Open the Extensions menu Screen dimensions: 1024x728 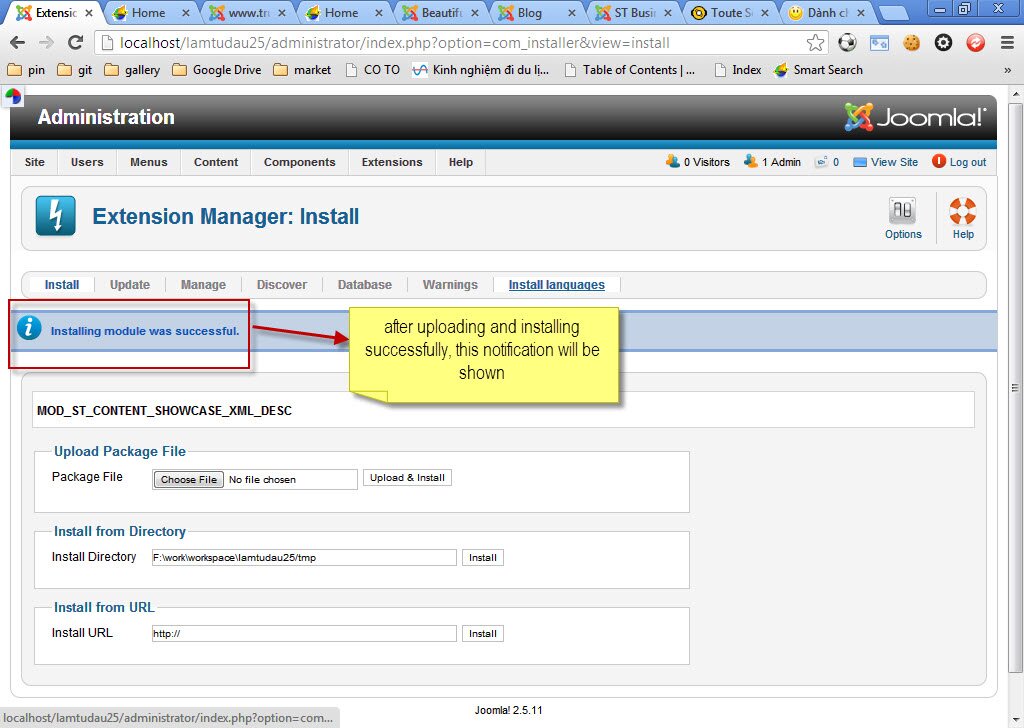pos(392,162)
